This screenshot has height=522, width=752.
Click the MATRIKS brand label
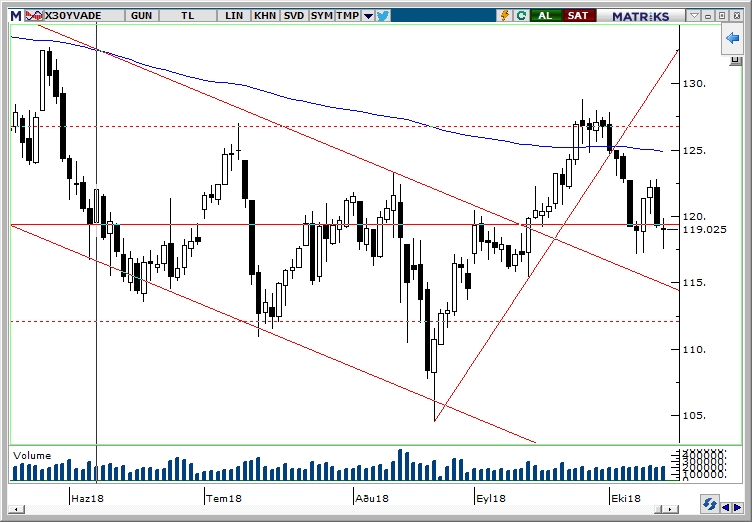pos(641,16)
